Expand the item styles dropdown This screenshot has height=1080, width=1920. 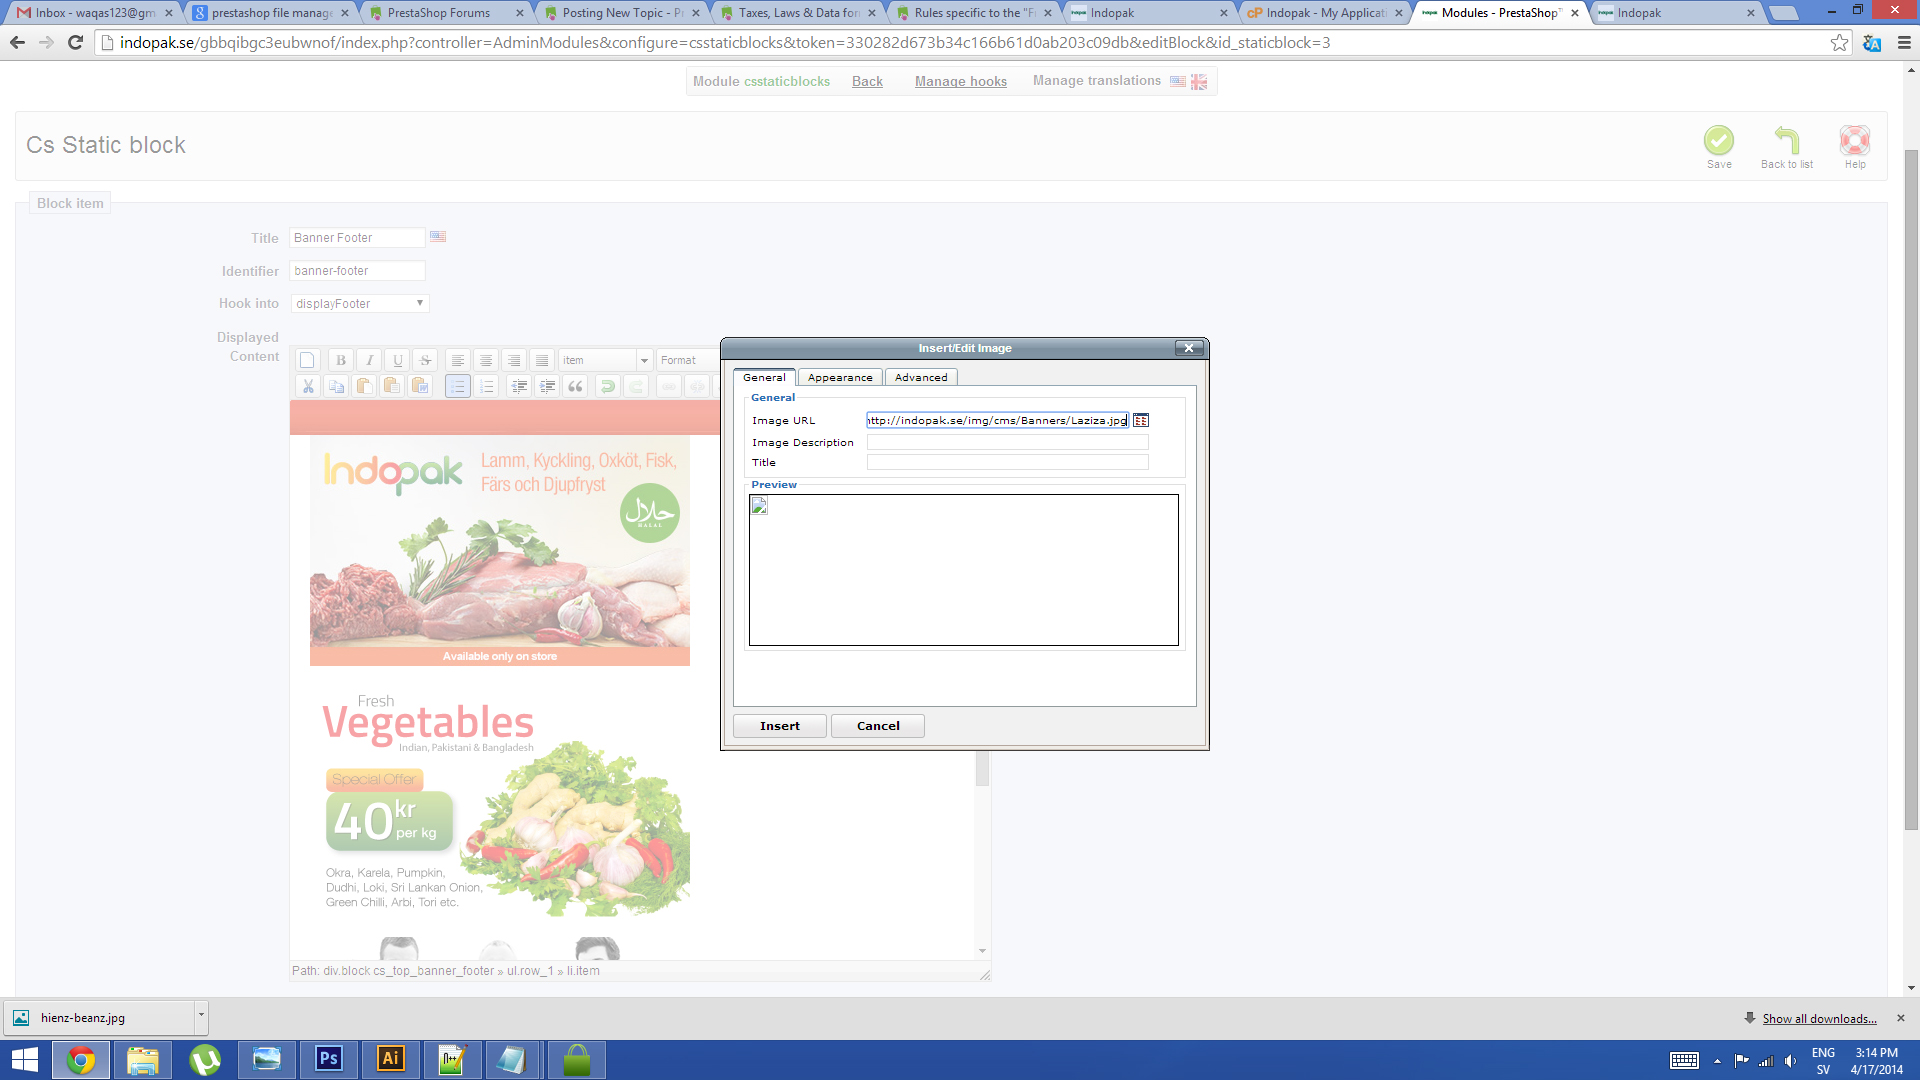tap(644, 360)
